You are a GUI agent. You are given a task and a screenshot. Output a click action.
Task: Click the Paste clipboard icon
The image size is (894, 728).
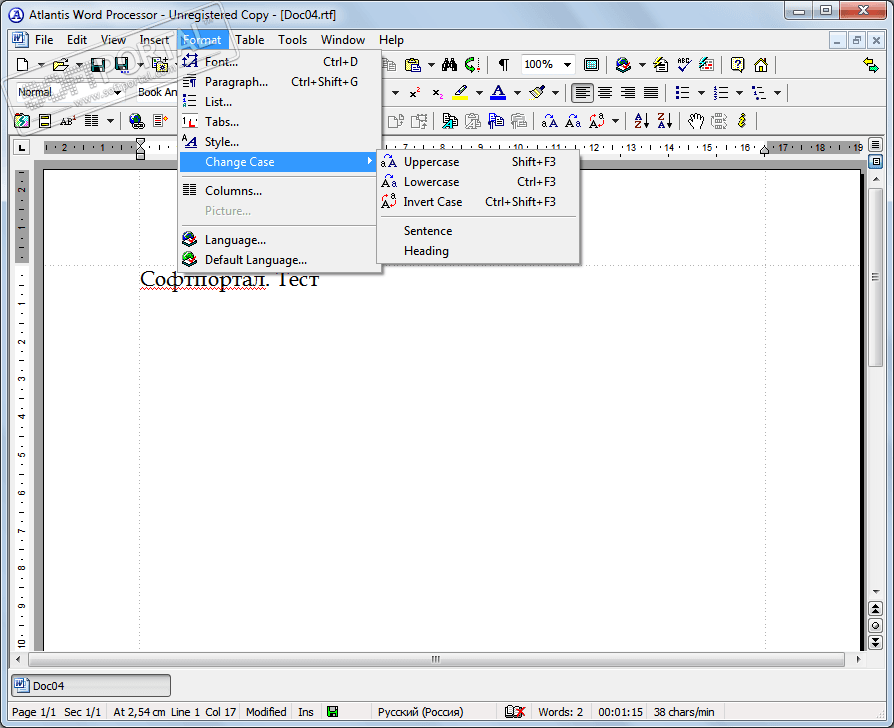click(x=412, y=65)
